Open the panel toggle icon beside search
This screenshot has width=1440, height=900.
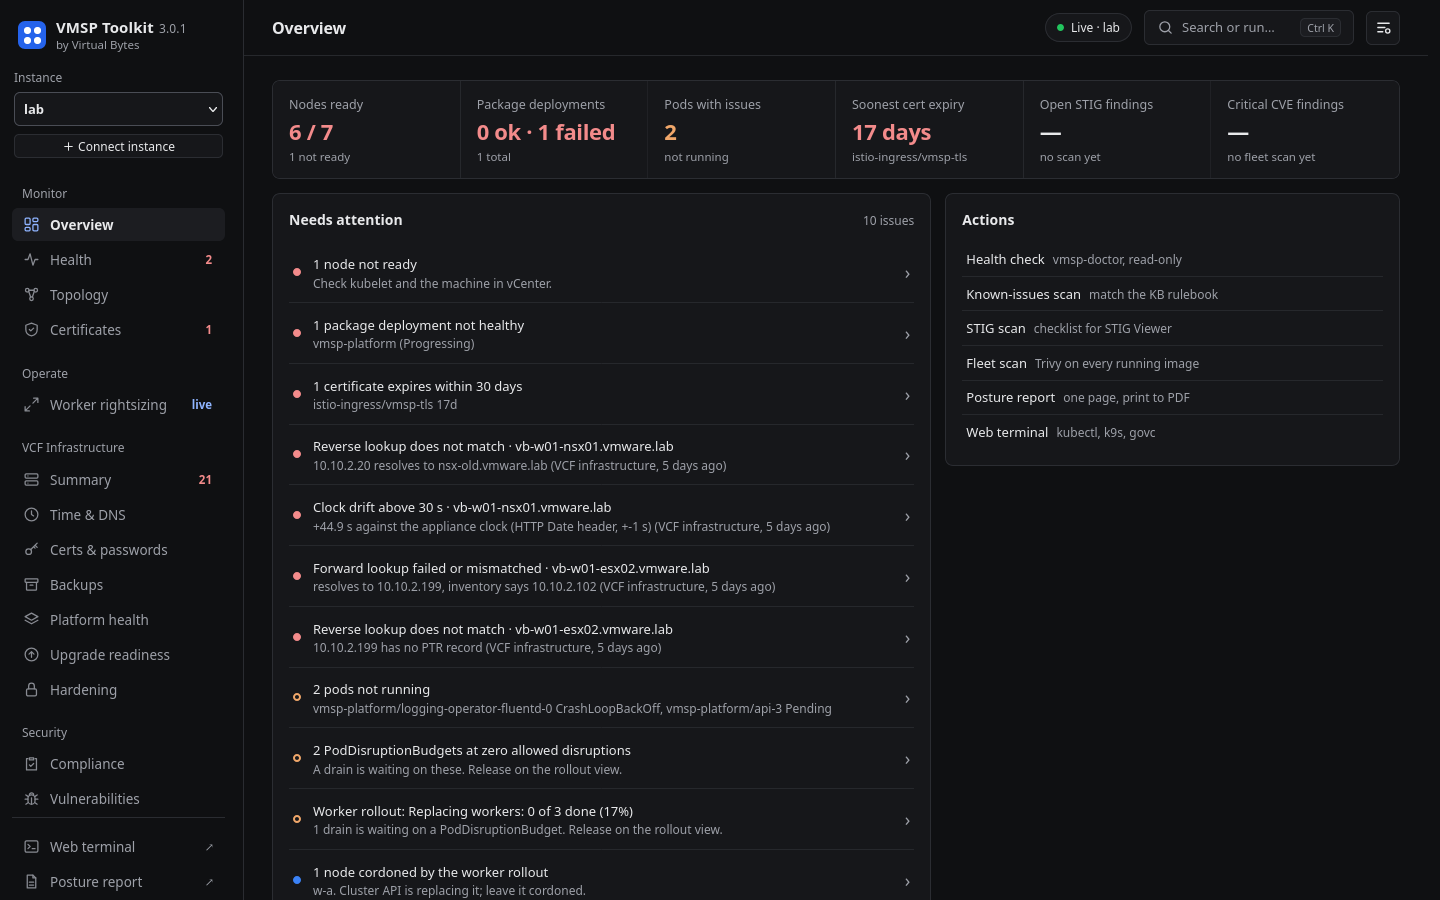tap(1383, 28)
